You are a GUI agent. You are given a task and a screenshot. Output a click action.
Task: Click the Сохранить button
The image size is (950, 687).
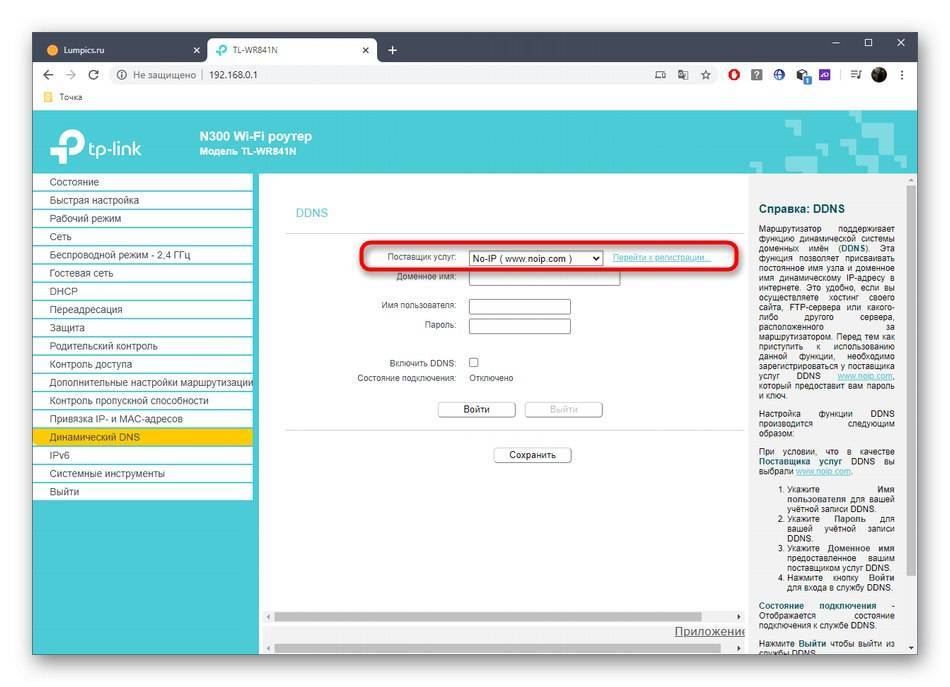point(532,455)
